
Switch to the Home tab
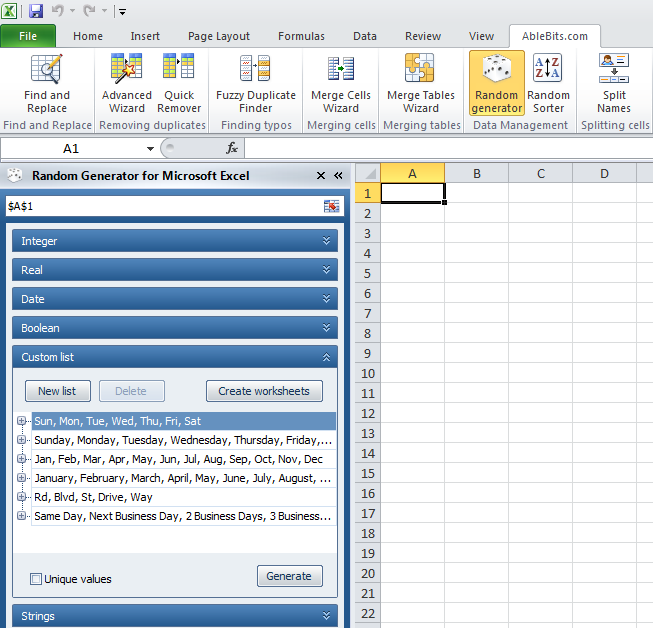(x=88, y=36)
